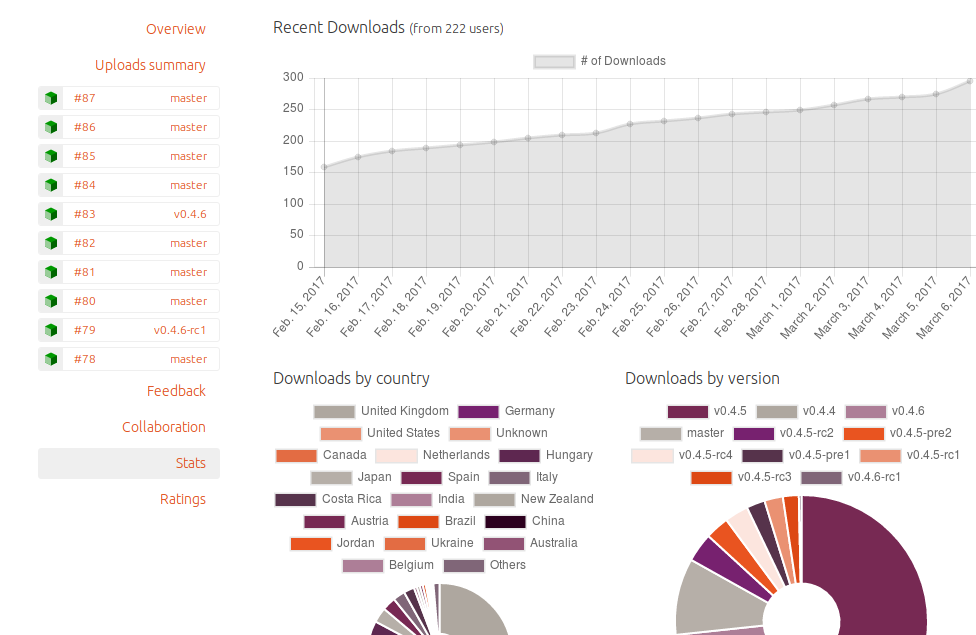976x635 pixels.
Task: Click the package icon for upload #84
Action: pyautogui.click(x=51, y=185)
